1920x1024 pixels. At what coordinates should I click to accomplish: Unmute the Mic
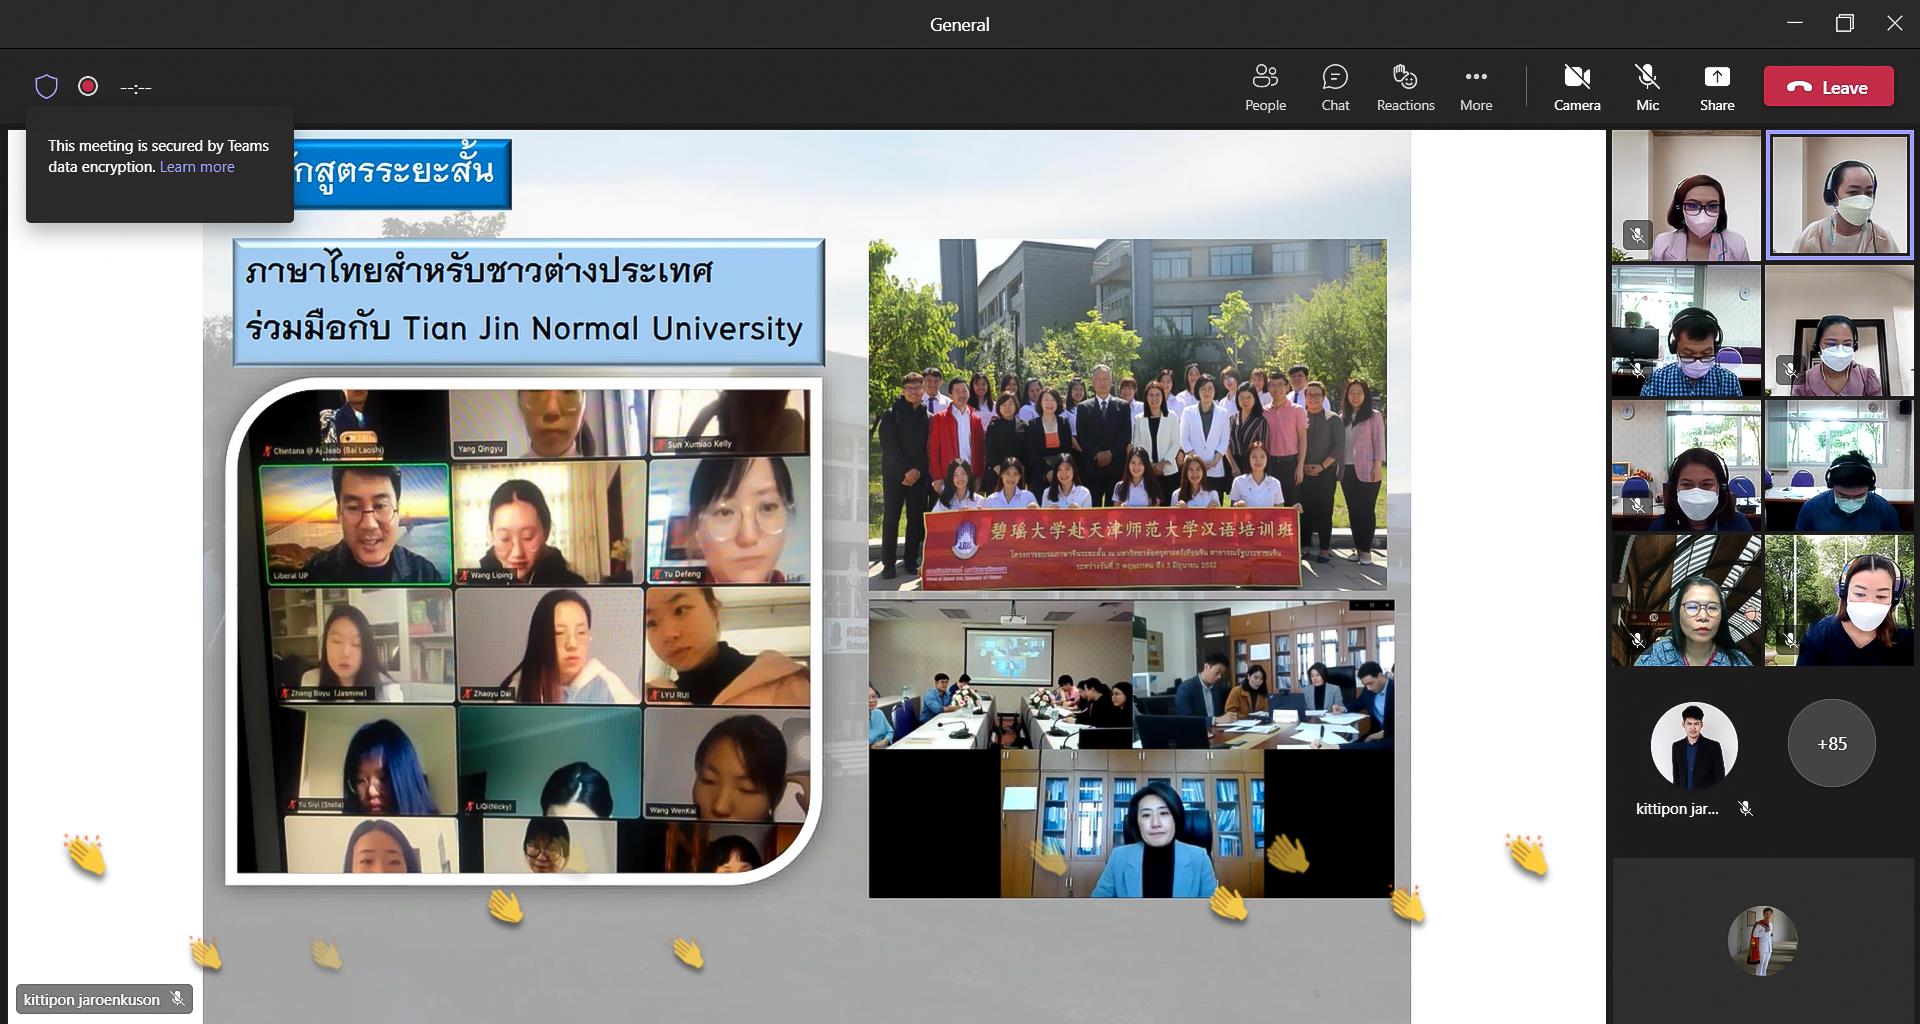1647,87
